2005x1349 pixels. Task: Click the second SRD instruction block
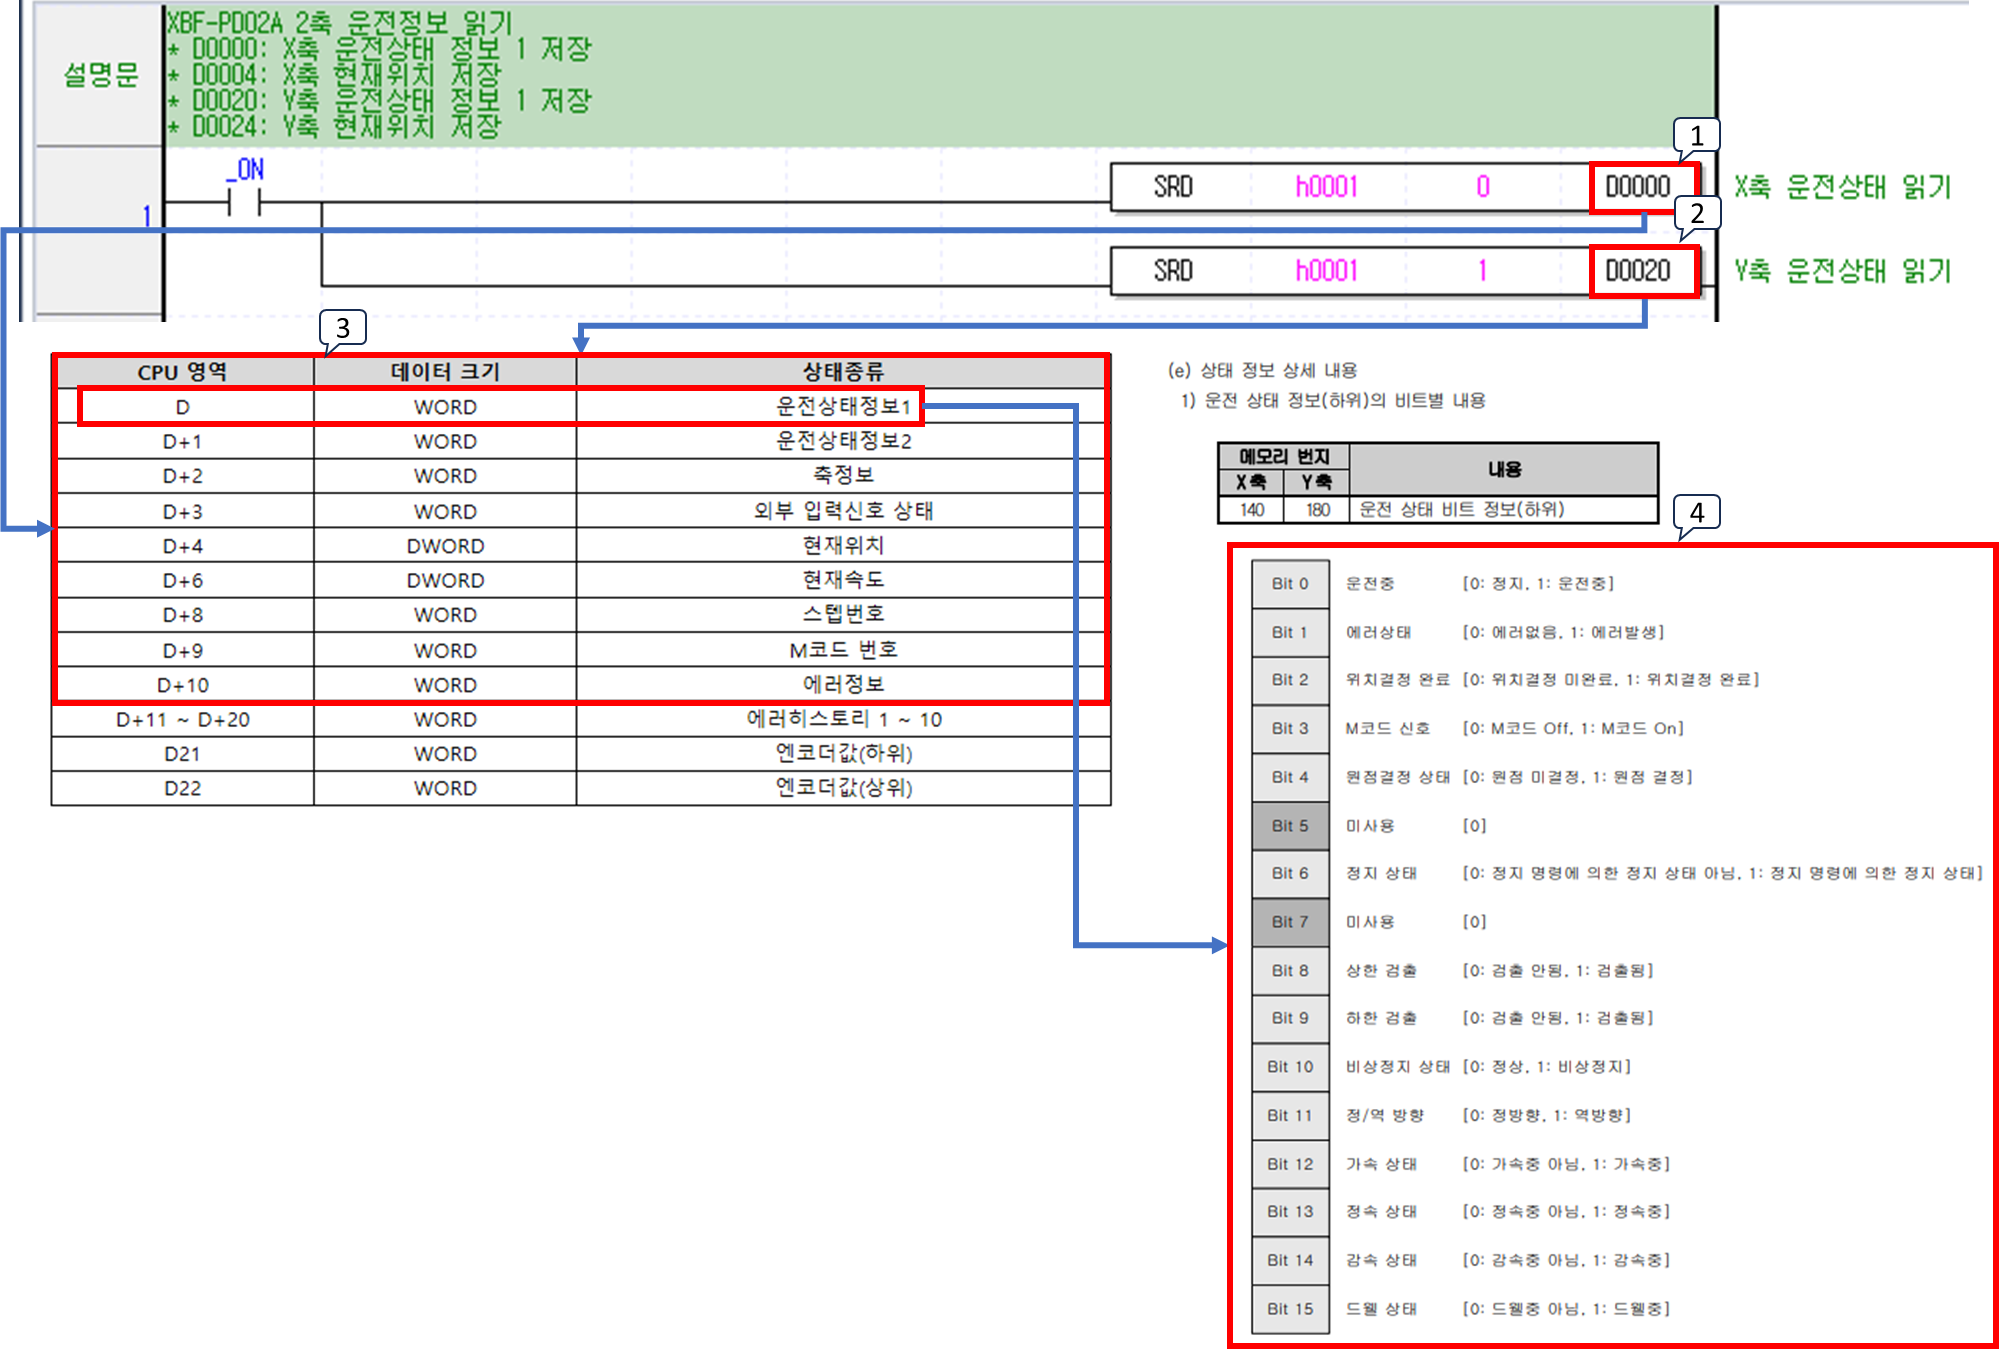[x=1172, y=270]
